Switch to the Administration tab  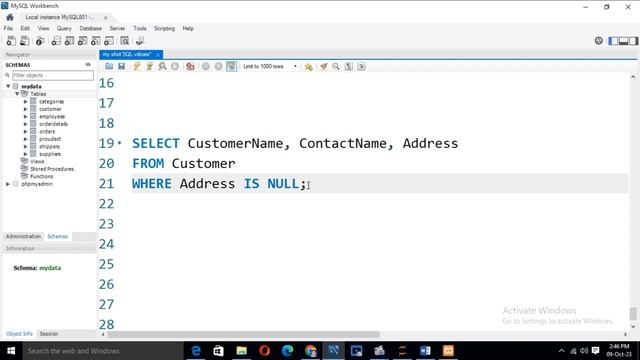point(24,236)
